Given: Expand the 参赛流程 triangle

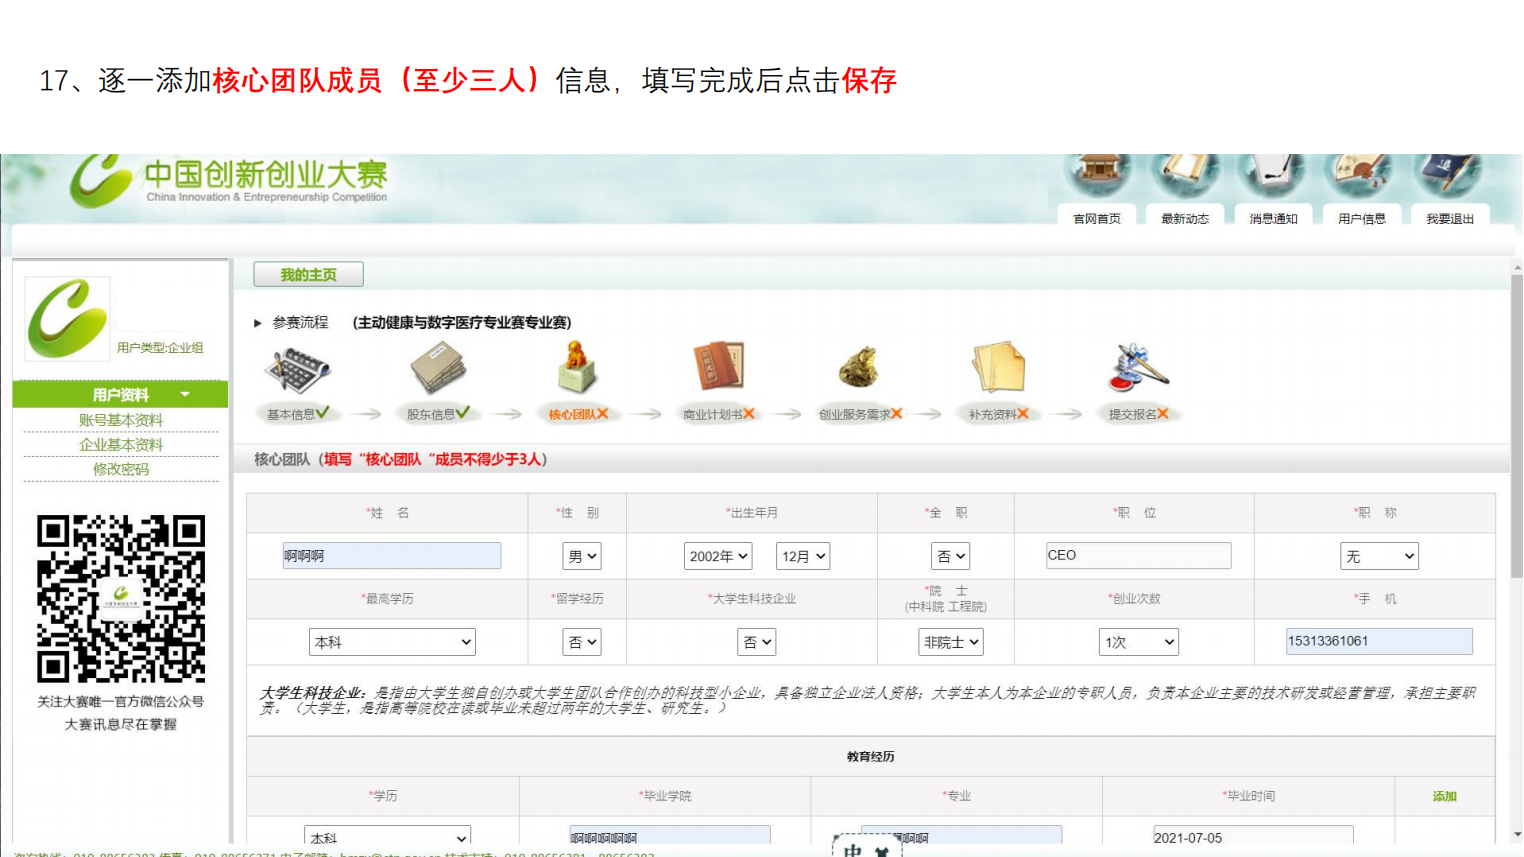Looking at the screenshot, I should 258,323.
